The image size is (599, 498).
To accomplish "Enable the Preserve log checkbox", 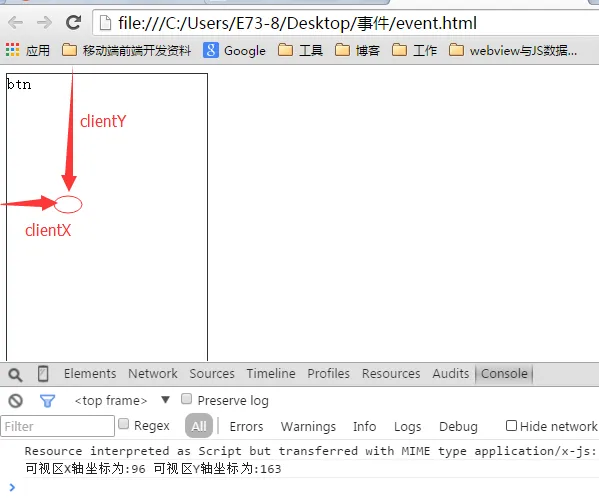I will [186, 399].
